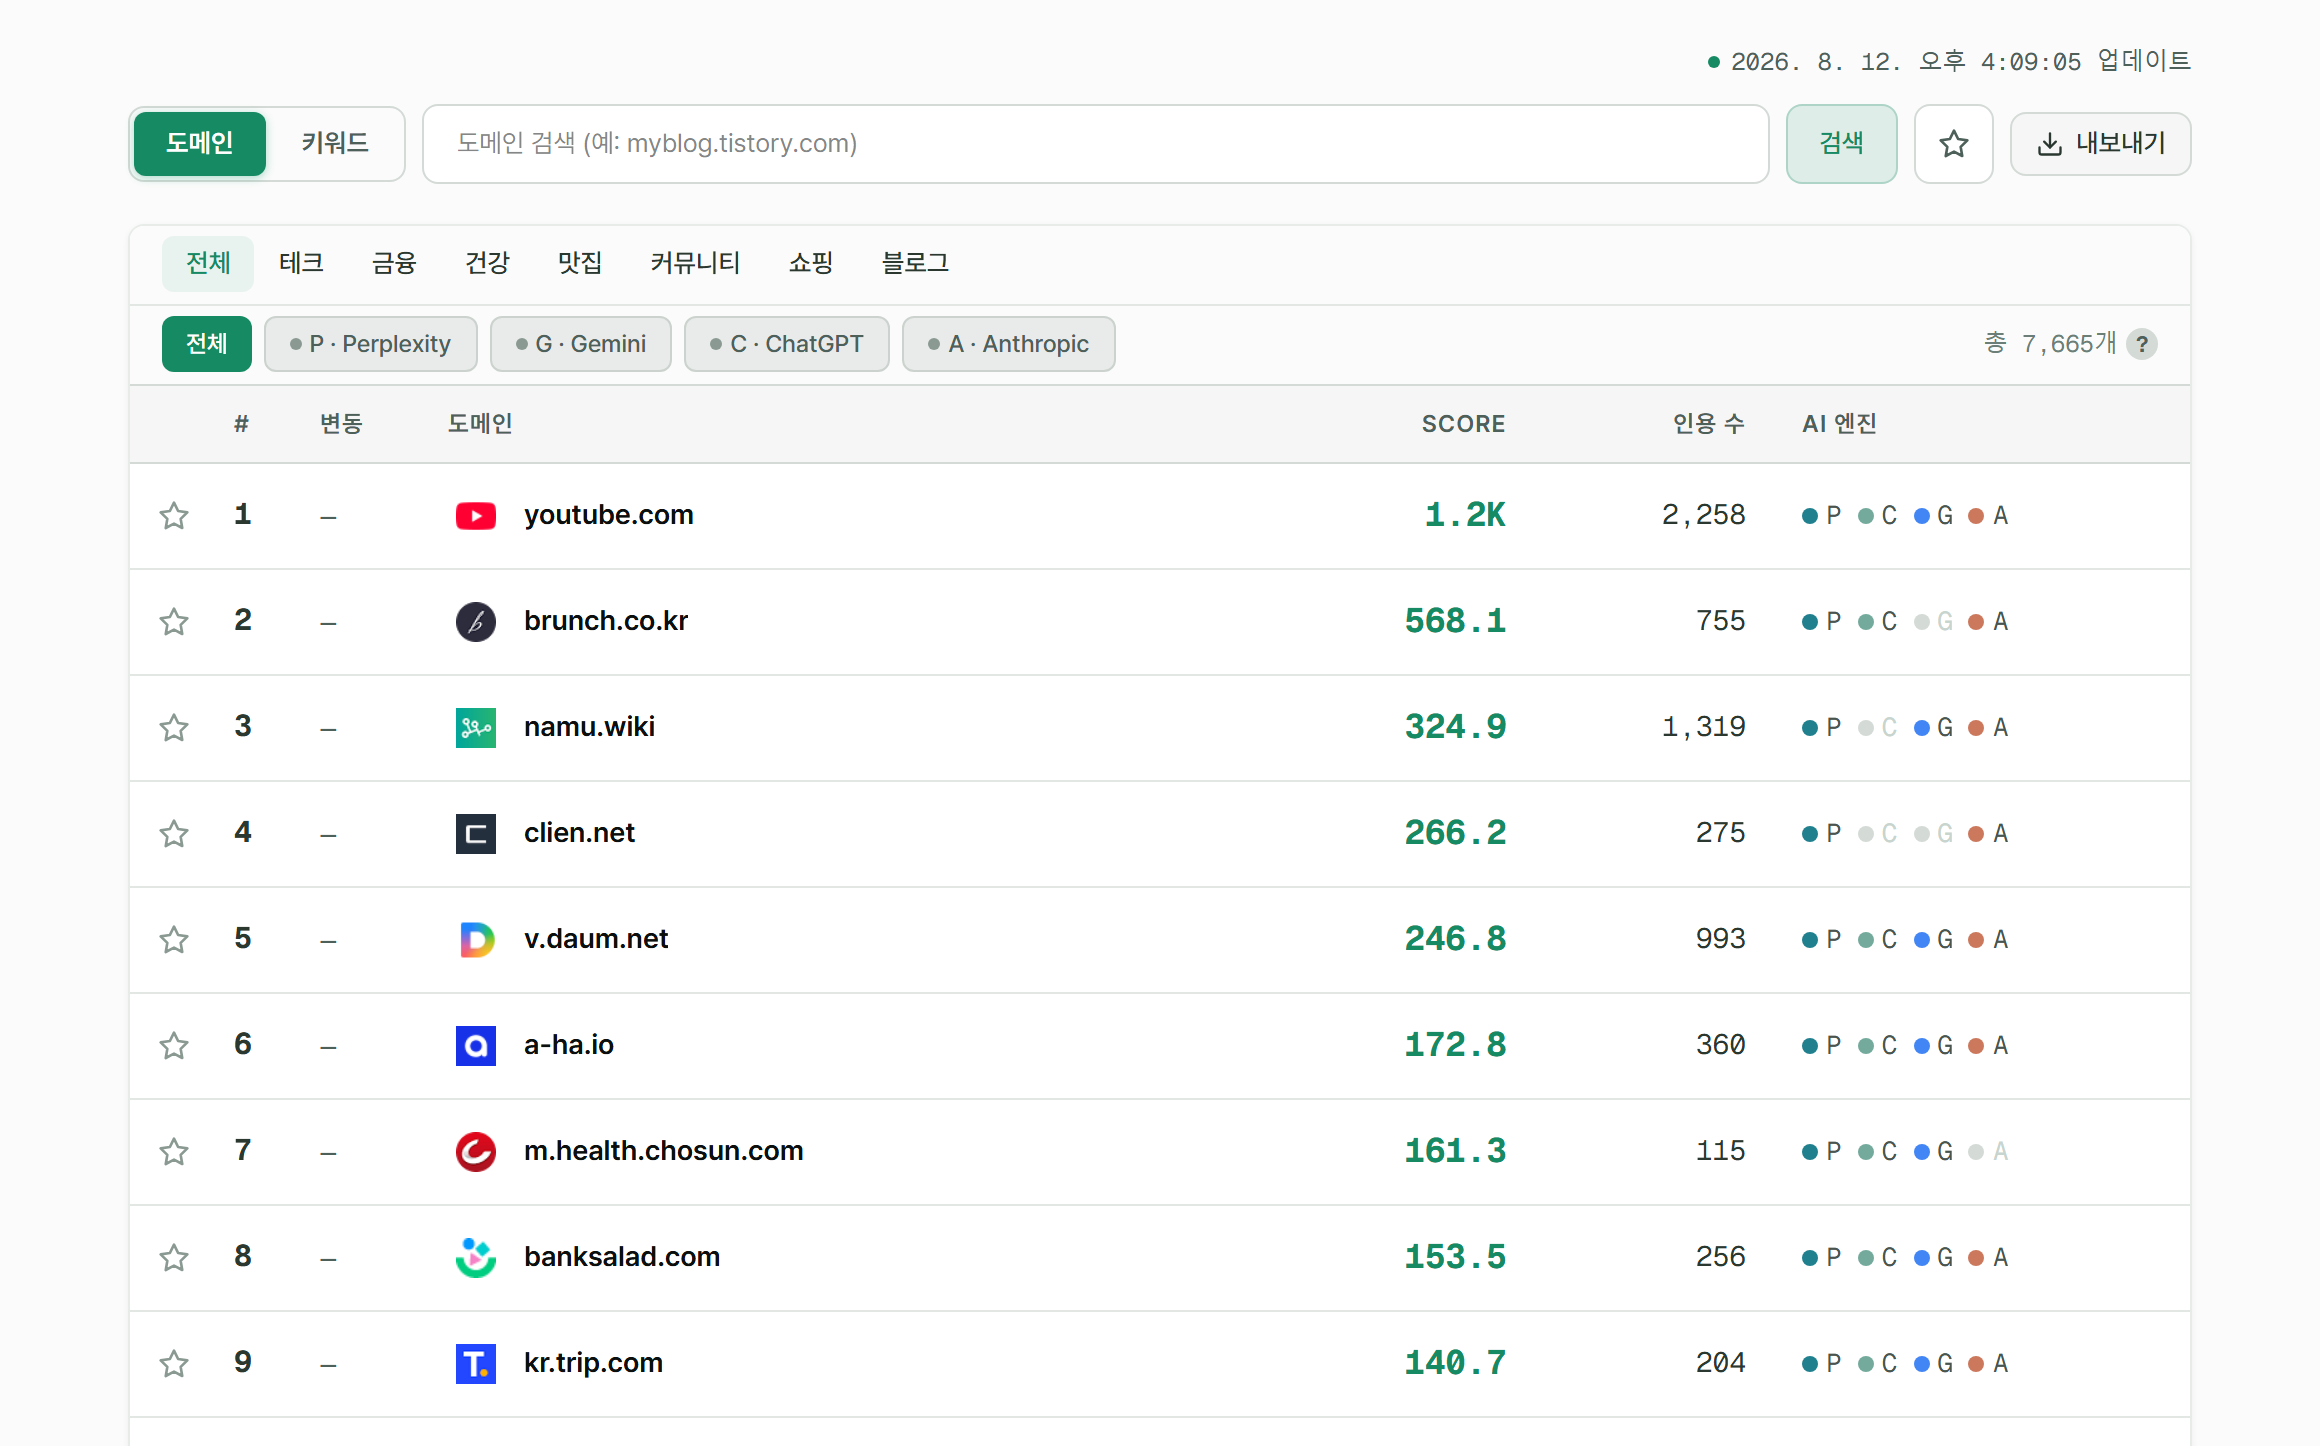Click the 1.2K score value
2320x1446 pixels.
1465,516
